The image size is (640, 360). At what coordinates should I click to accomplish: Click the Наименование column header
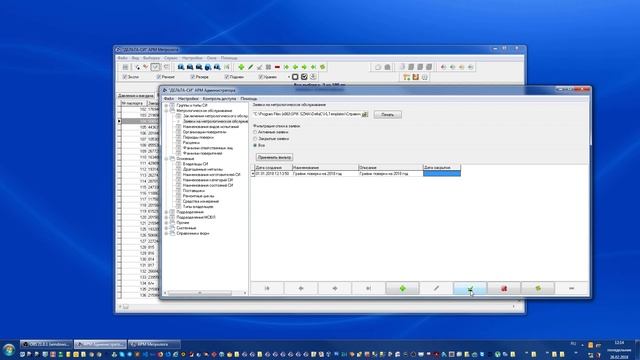point(325,167)
